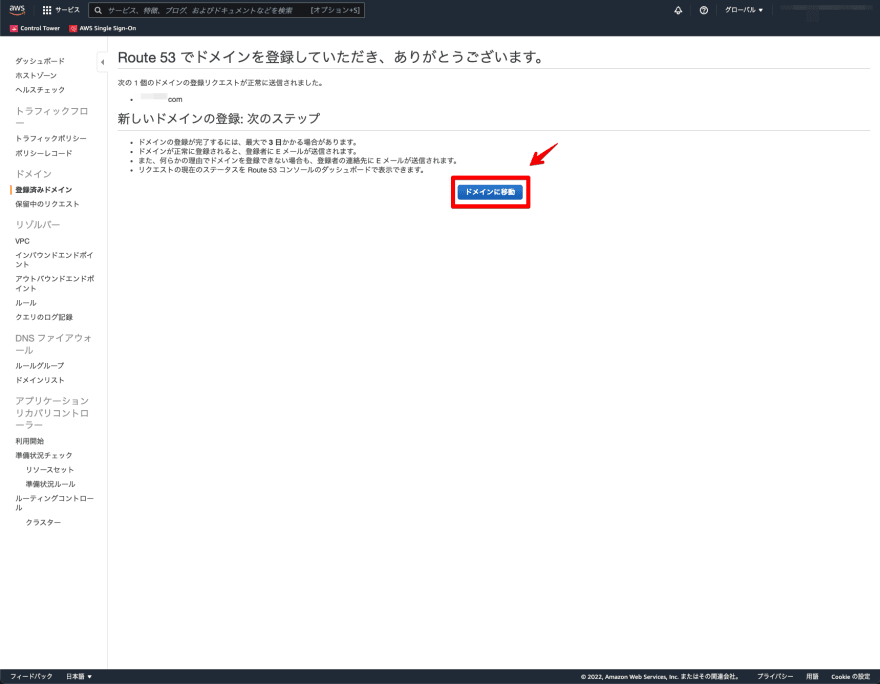Open ダッシュボード in sidebar
The image size is (880, 684).
click(40, 61)
